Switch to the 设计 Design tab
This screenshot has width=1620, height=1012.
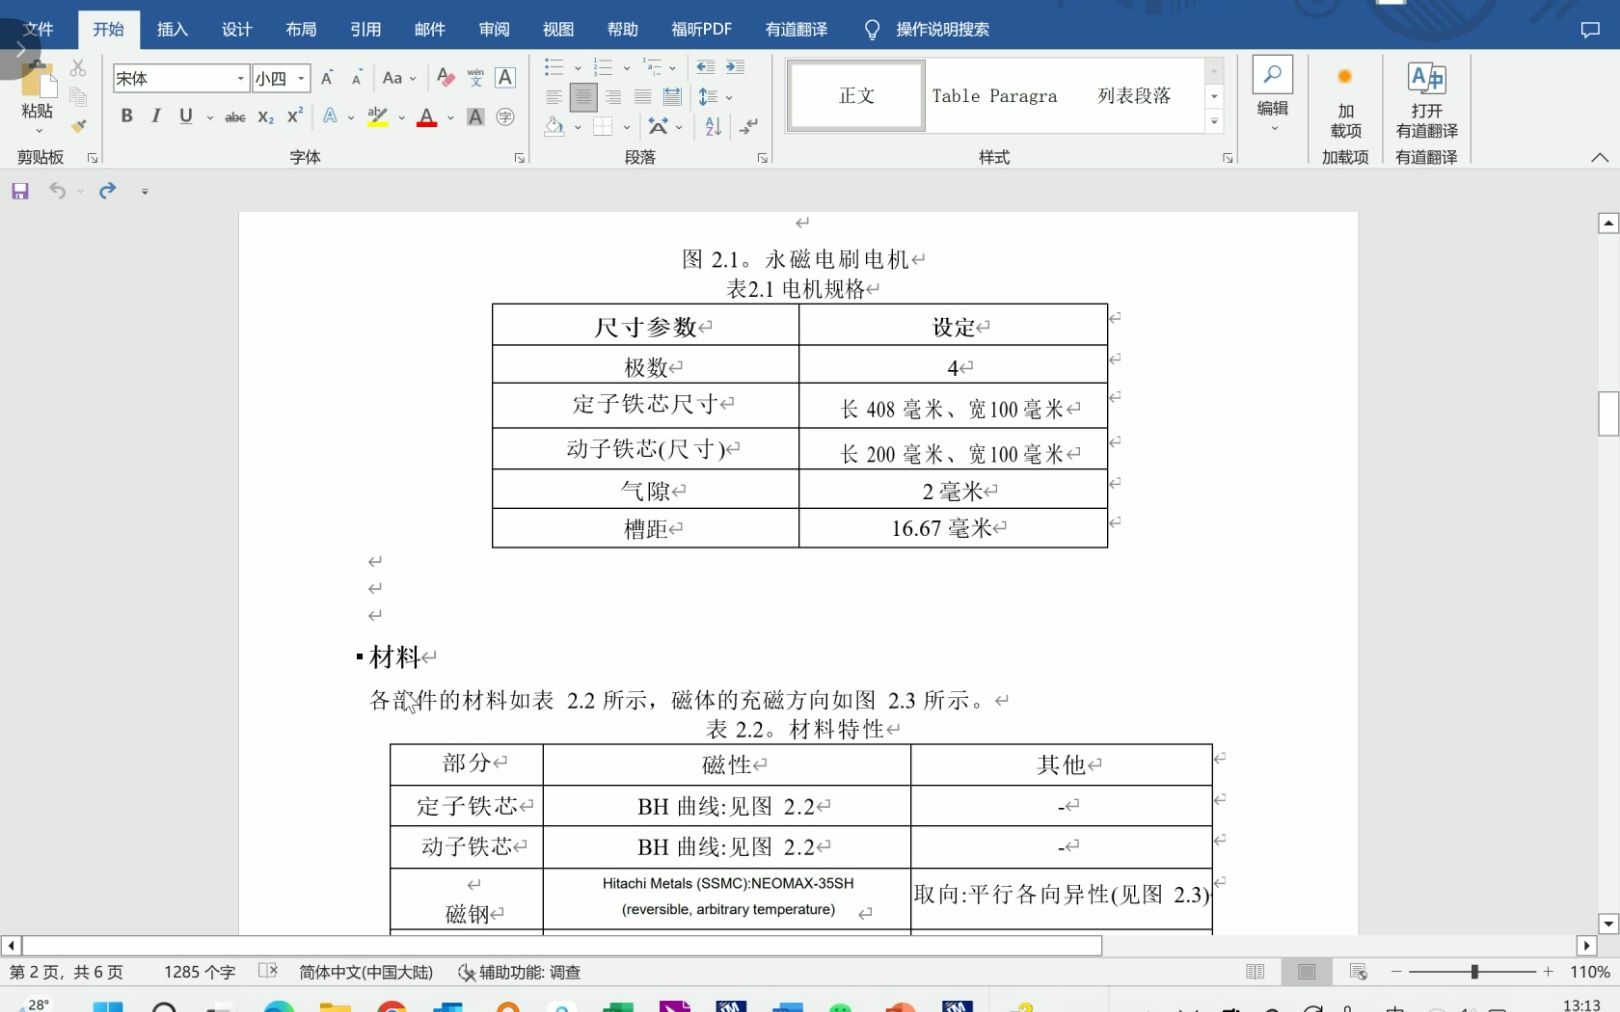(237, 29)
